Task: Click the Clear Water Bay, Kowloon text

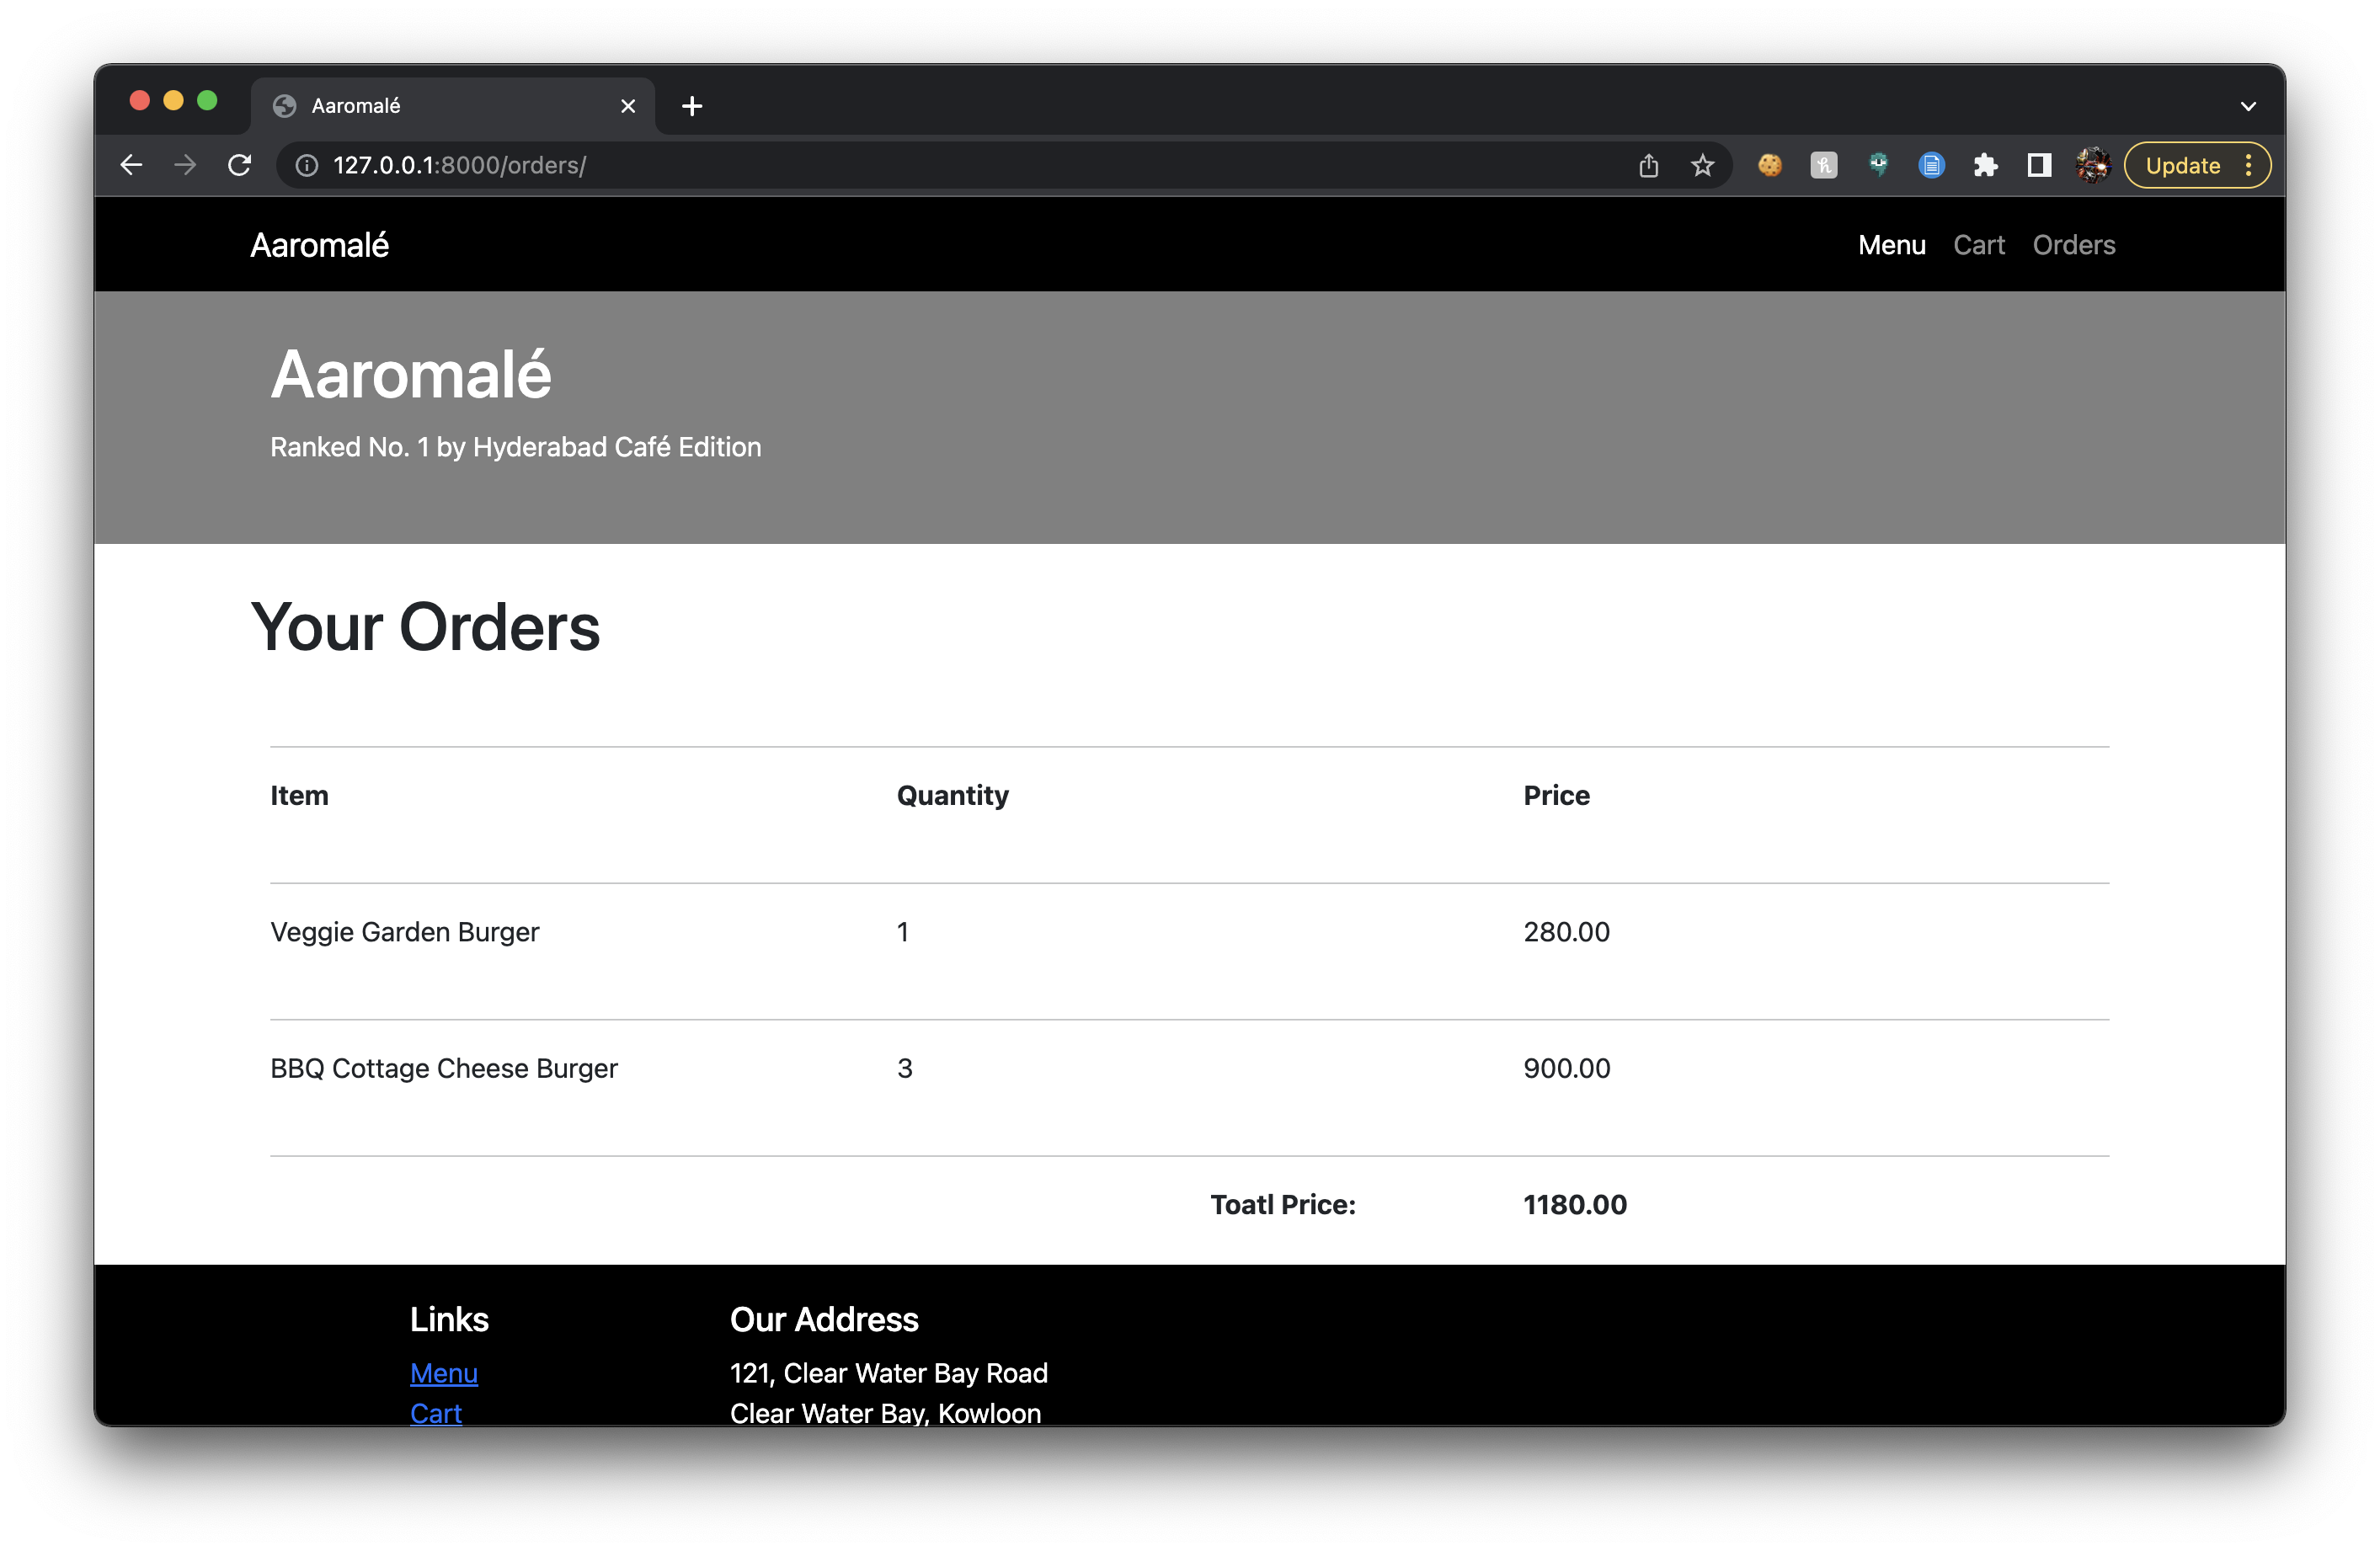Action: (x=885, y=1413)
